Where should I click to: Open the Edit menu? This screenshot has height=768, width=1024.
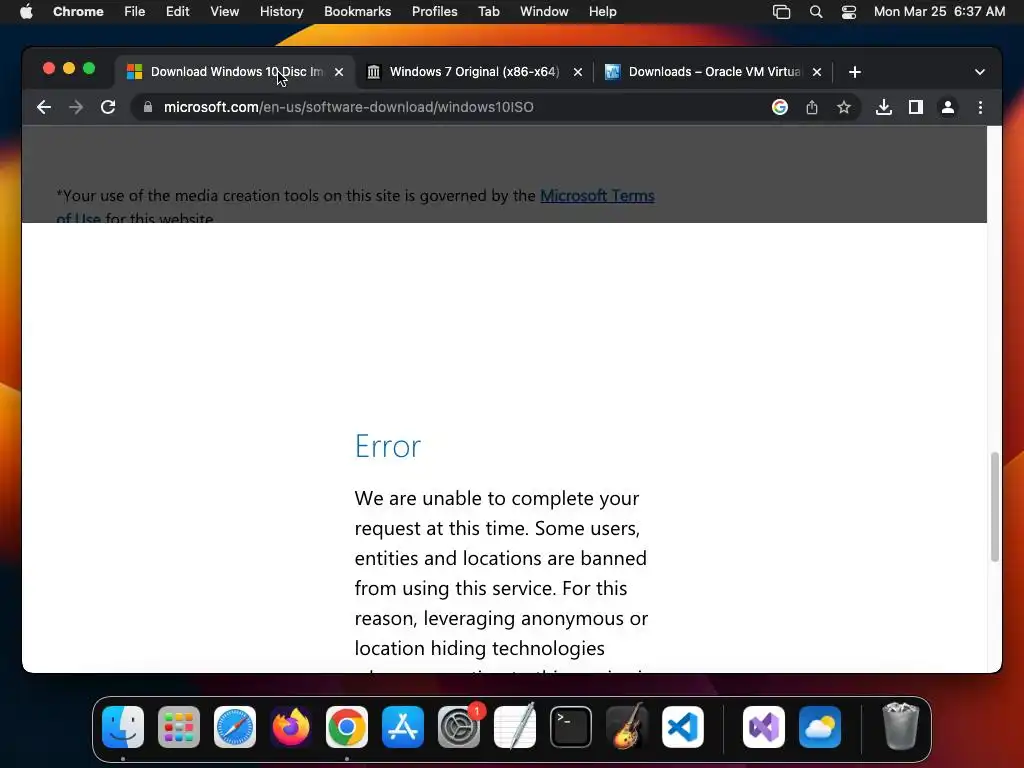click(177, 12)
